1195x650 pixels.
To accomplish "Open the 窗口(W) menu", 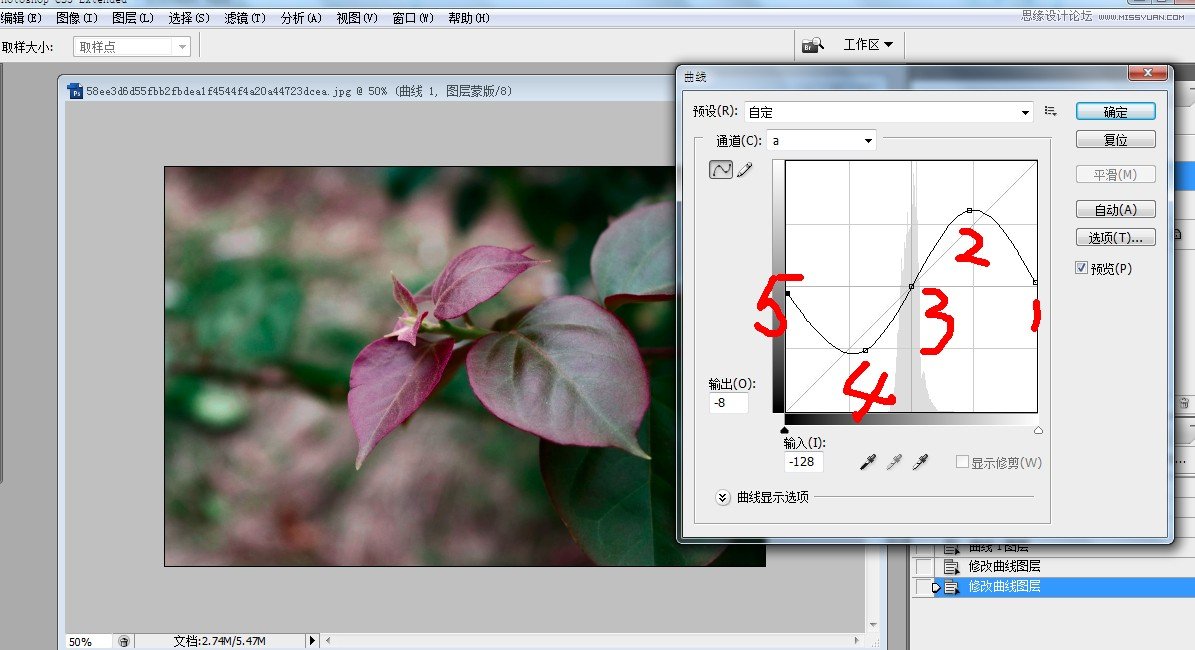I will [x=413, y=18].
